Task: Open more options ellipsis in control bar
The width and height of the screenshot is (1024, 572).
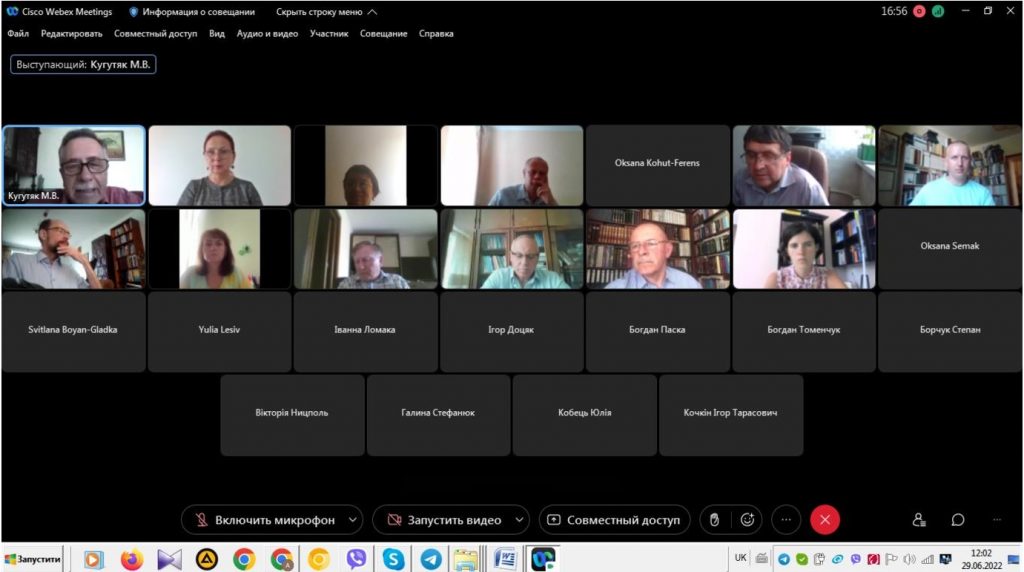Action: 786,520
